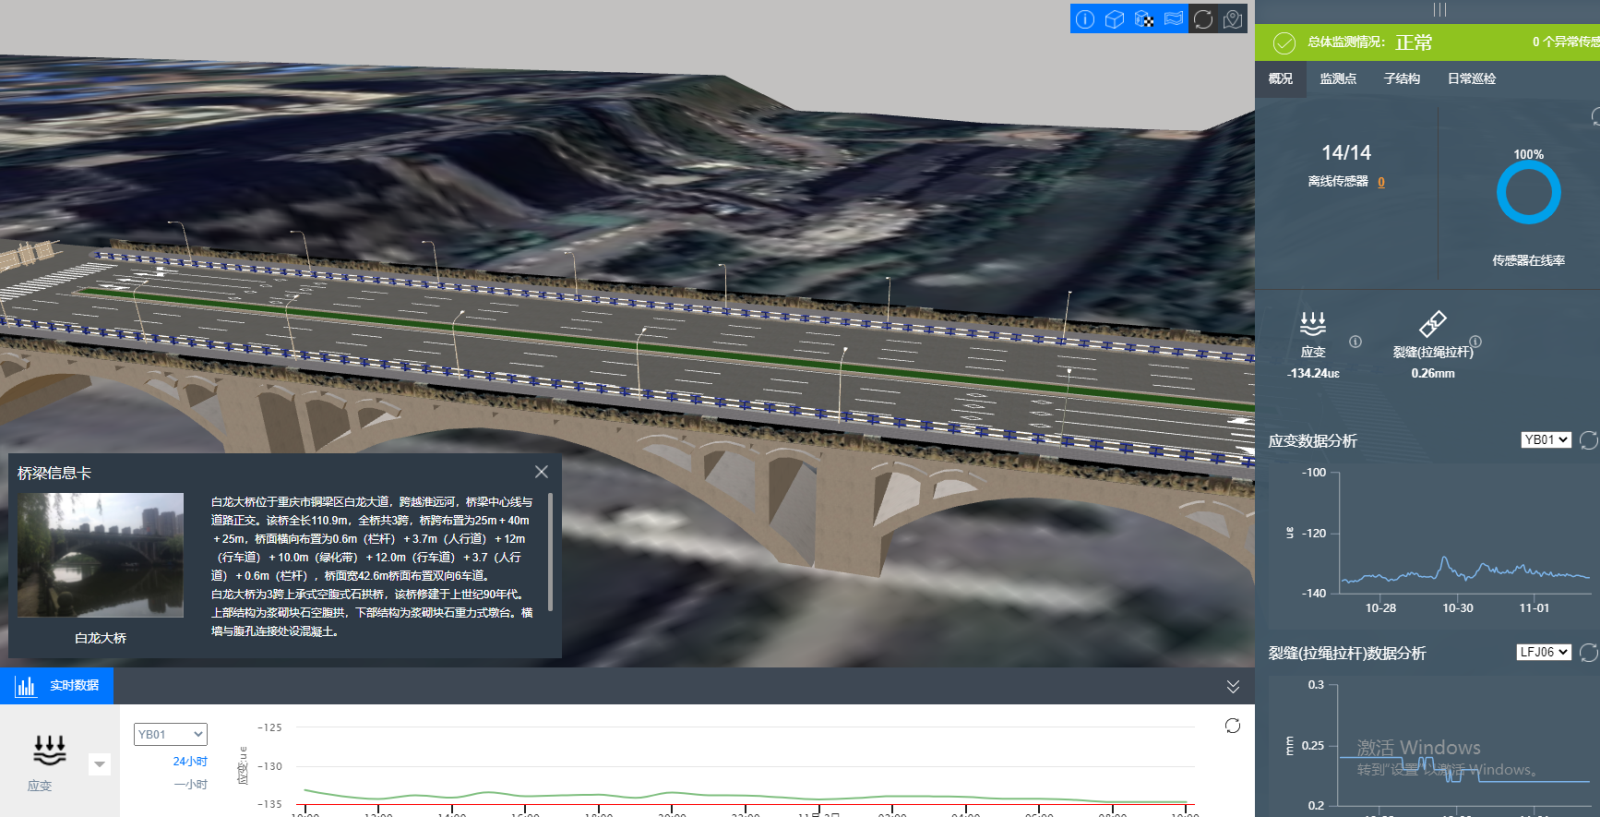Click the -134.24uε strain value
The image size is (1600, 817).
(x=1313, y=373)
